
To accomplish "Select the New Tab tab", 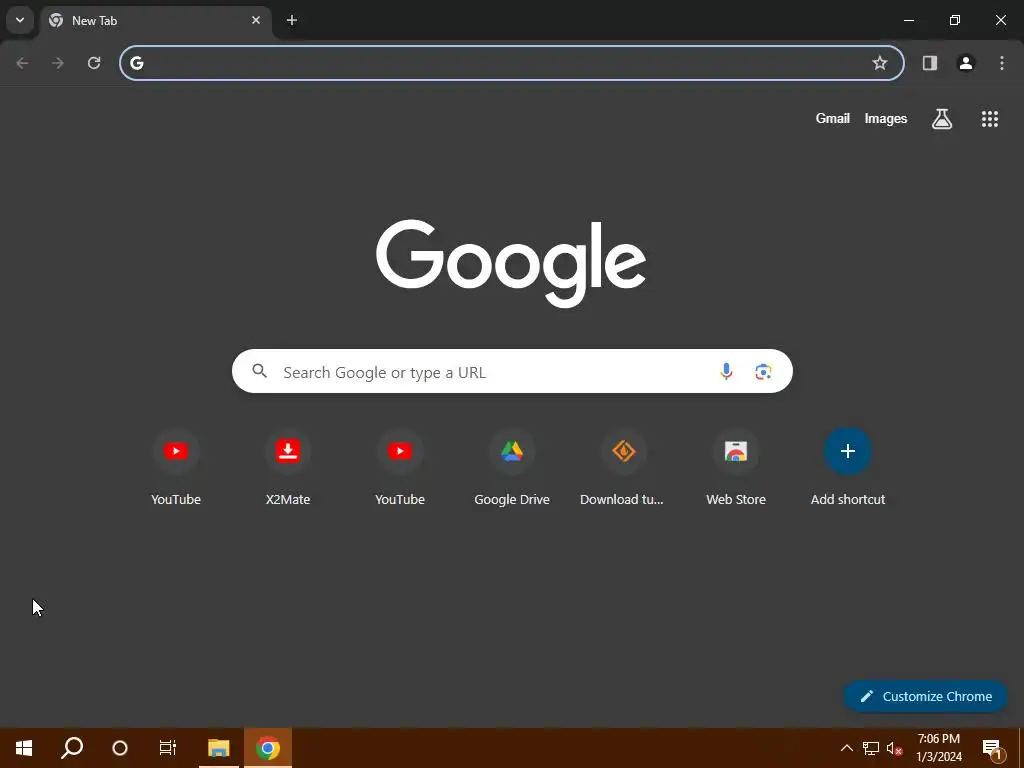I will pos(155,20).
